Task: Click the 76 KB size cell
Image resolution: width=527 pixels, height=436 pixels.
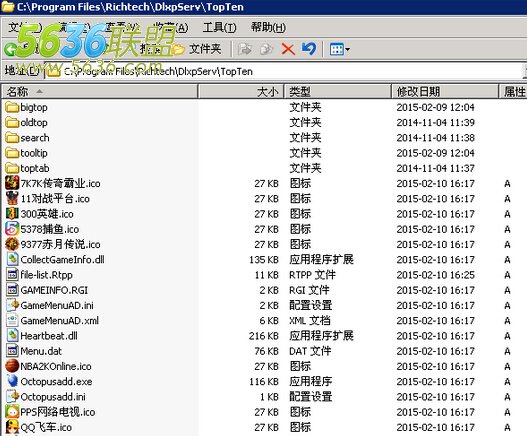Action: [267, 351]
